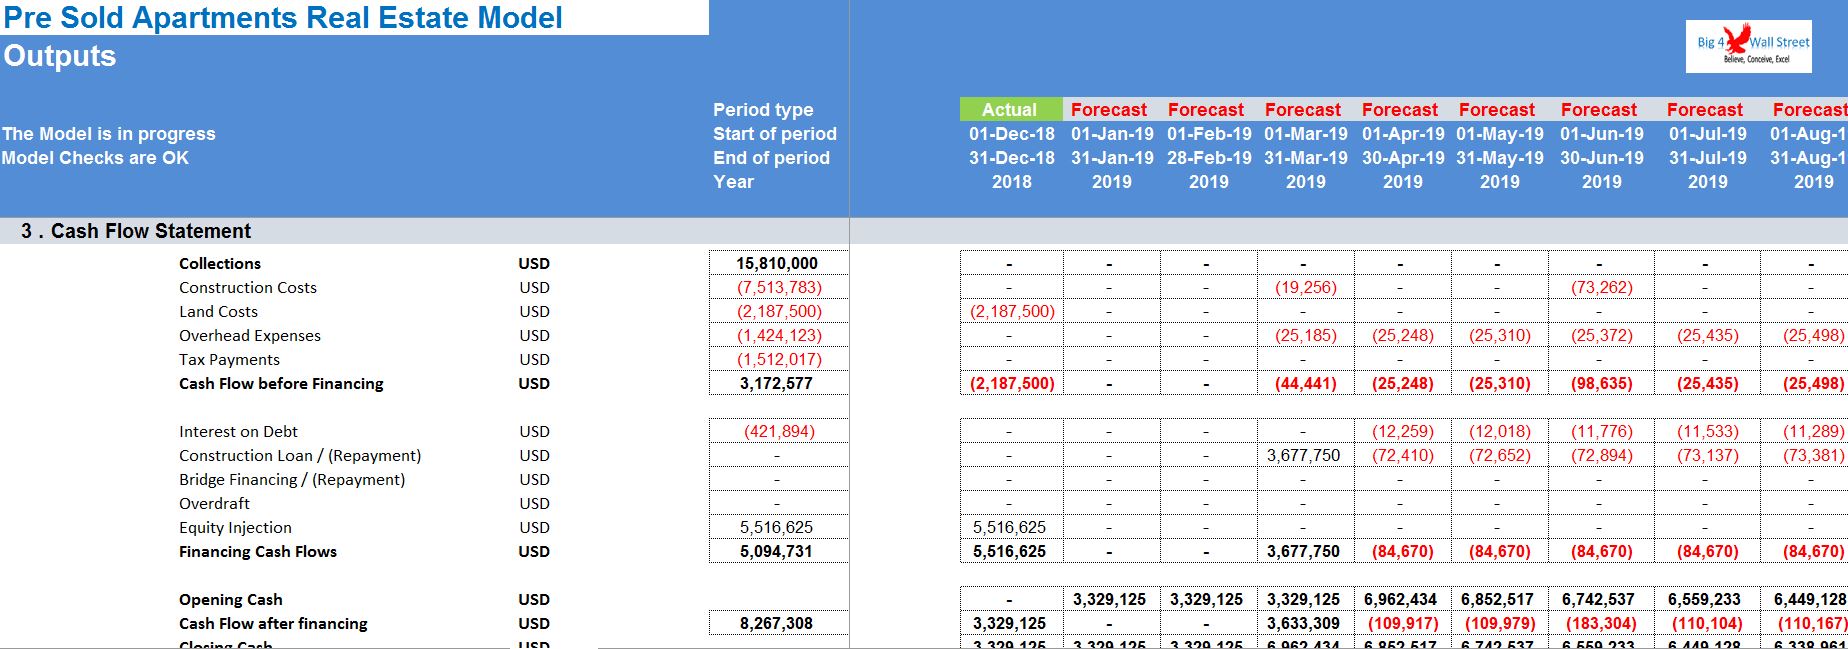Select Mar-19 Construction Loan cell 3,677,750
Viewport: 1848px width, 649px height.
coord(1304,455)
